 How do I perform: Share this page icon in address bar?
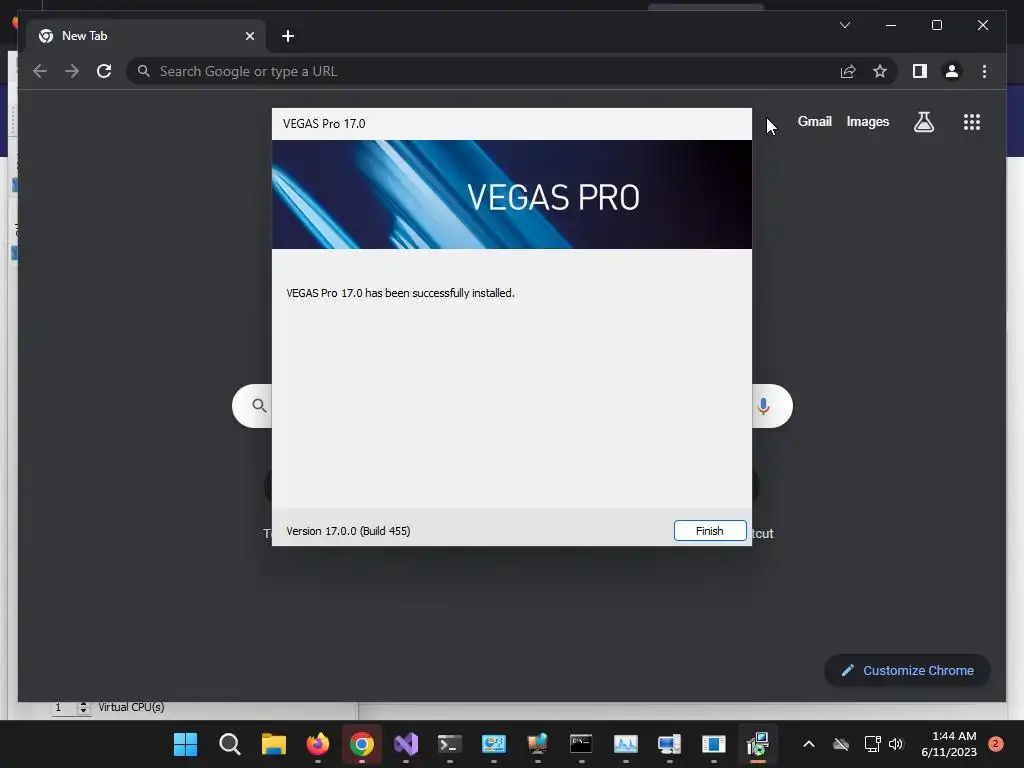pyautogui.click(x=848, y=71)
